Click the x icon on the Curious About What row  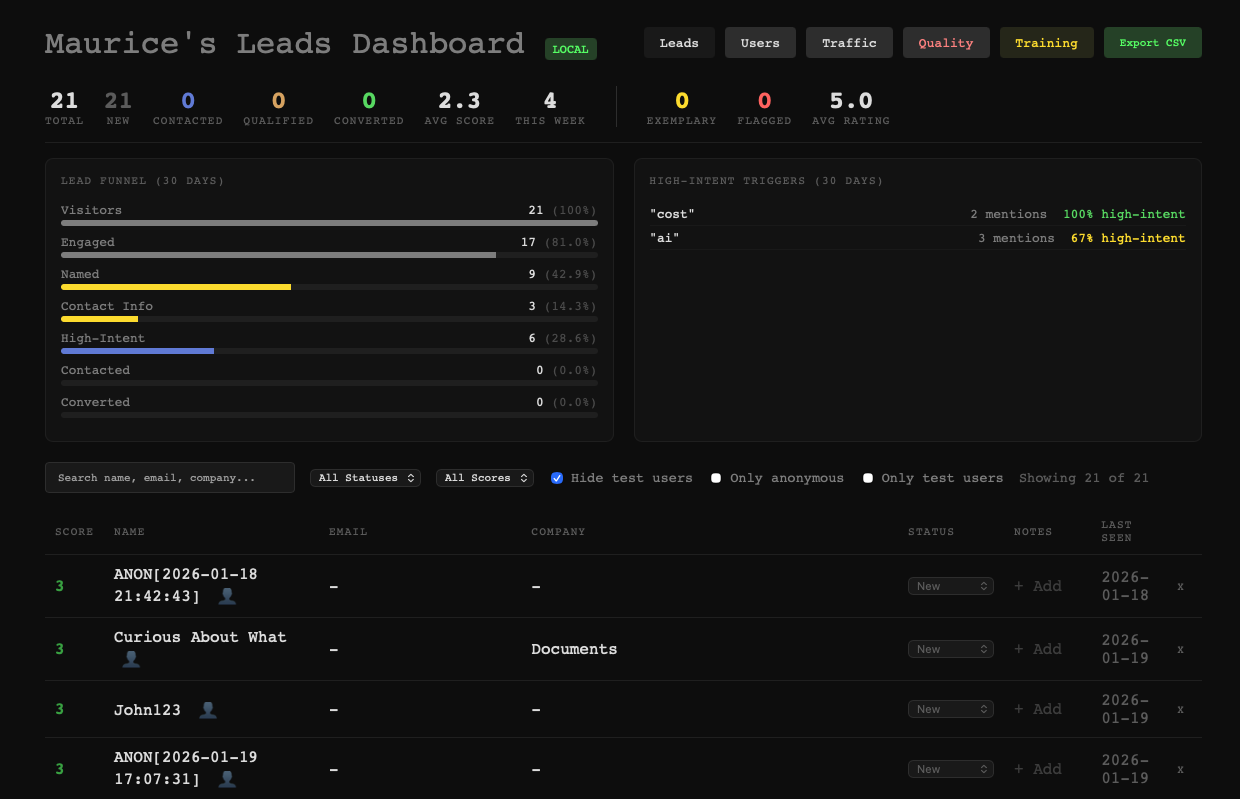tap(1180, 649)
